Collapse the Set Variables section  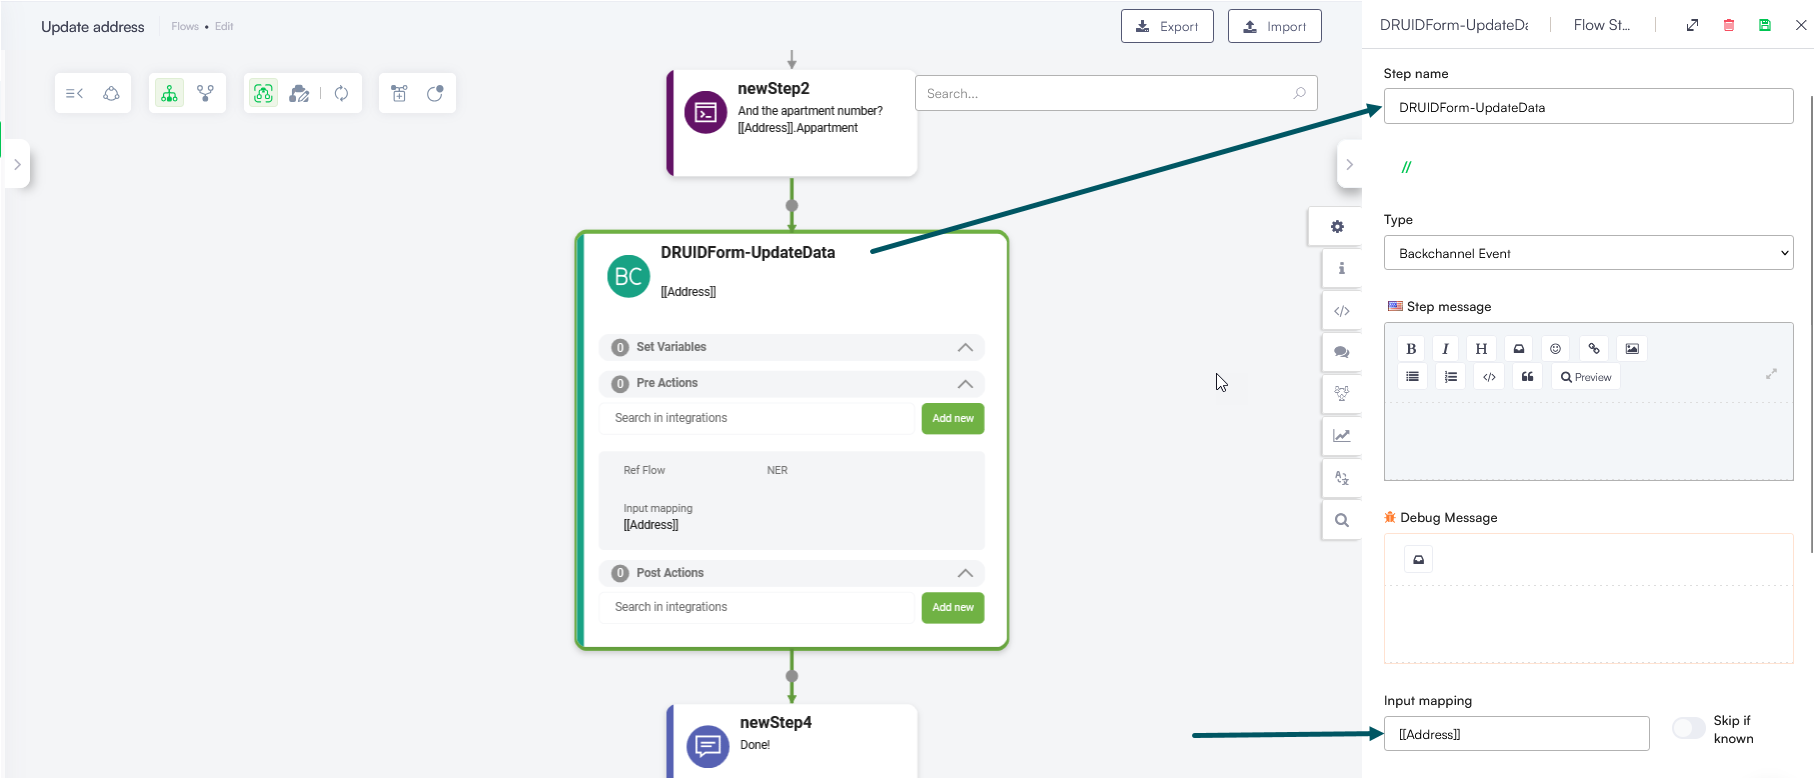(964, 347)
